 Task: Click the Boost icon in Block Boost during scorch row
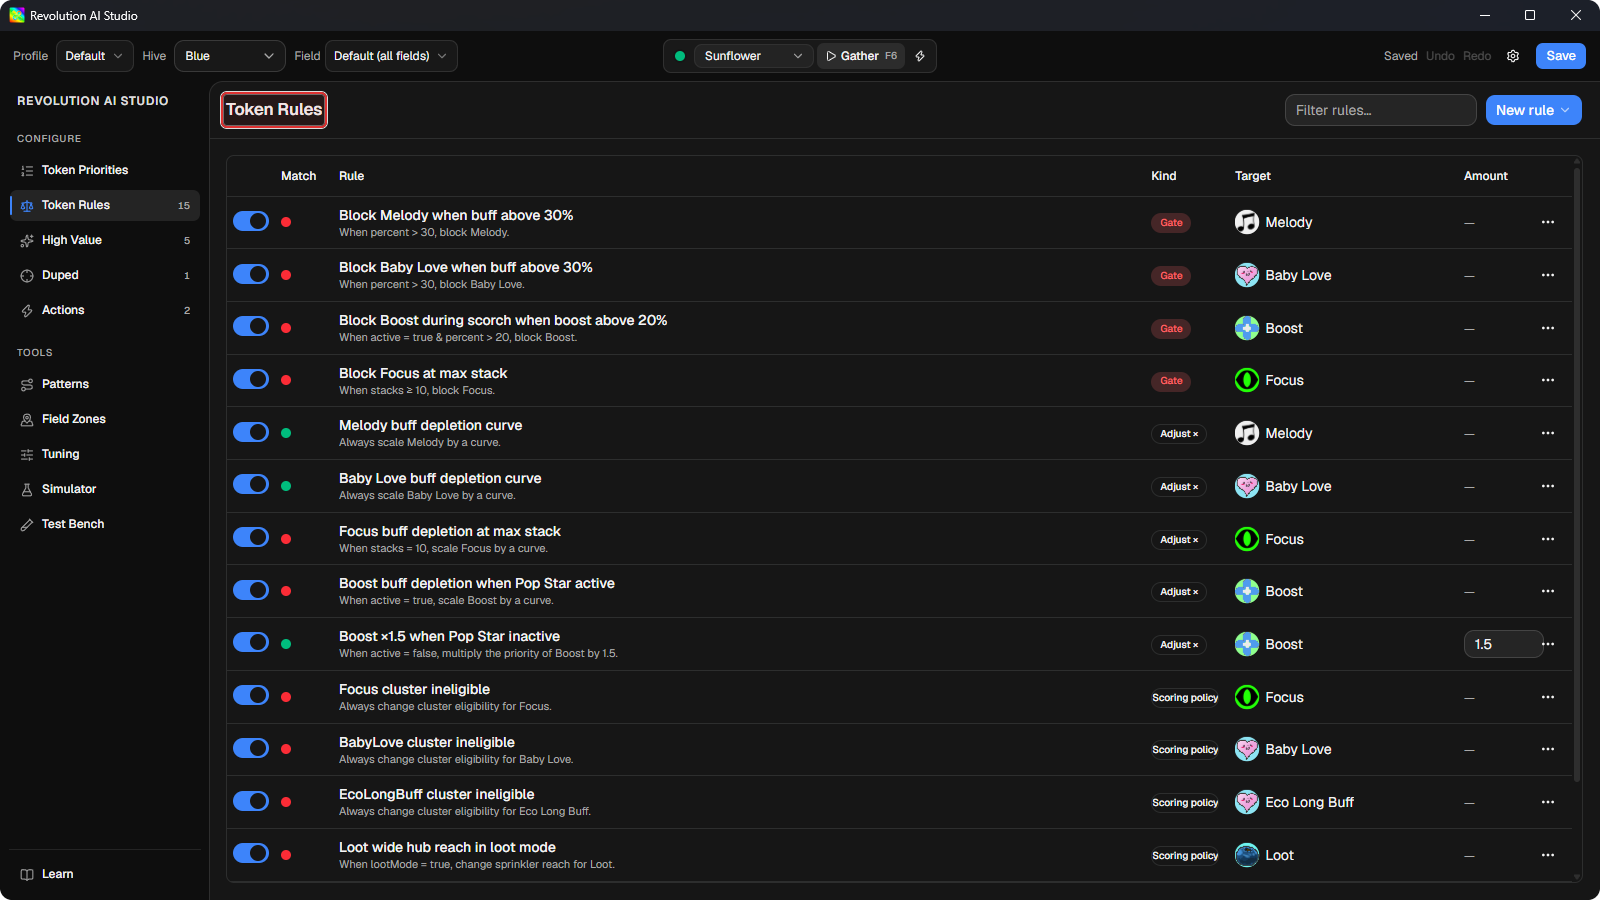point(1246,328)
